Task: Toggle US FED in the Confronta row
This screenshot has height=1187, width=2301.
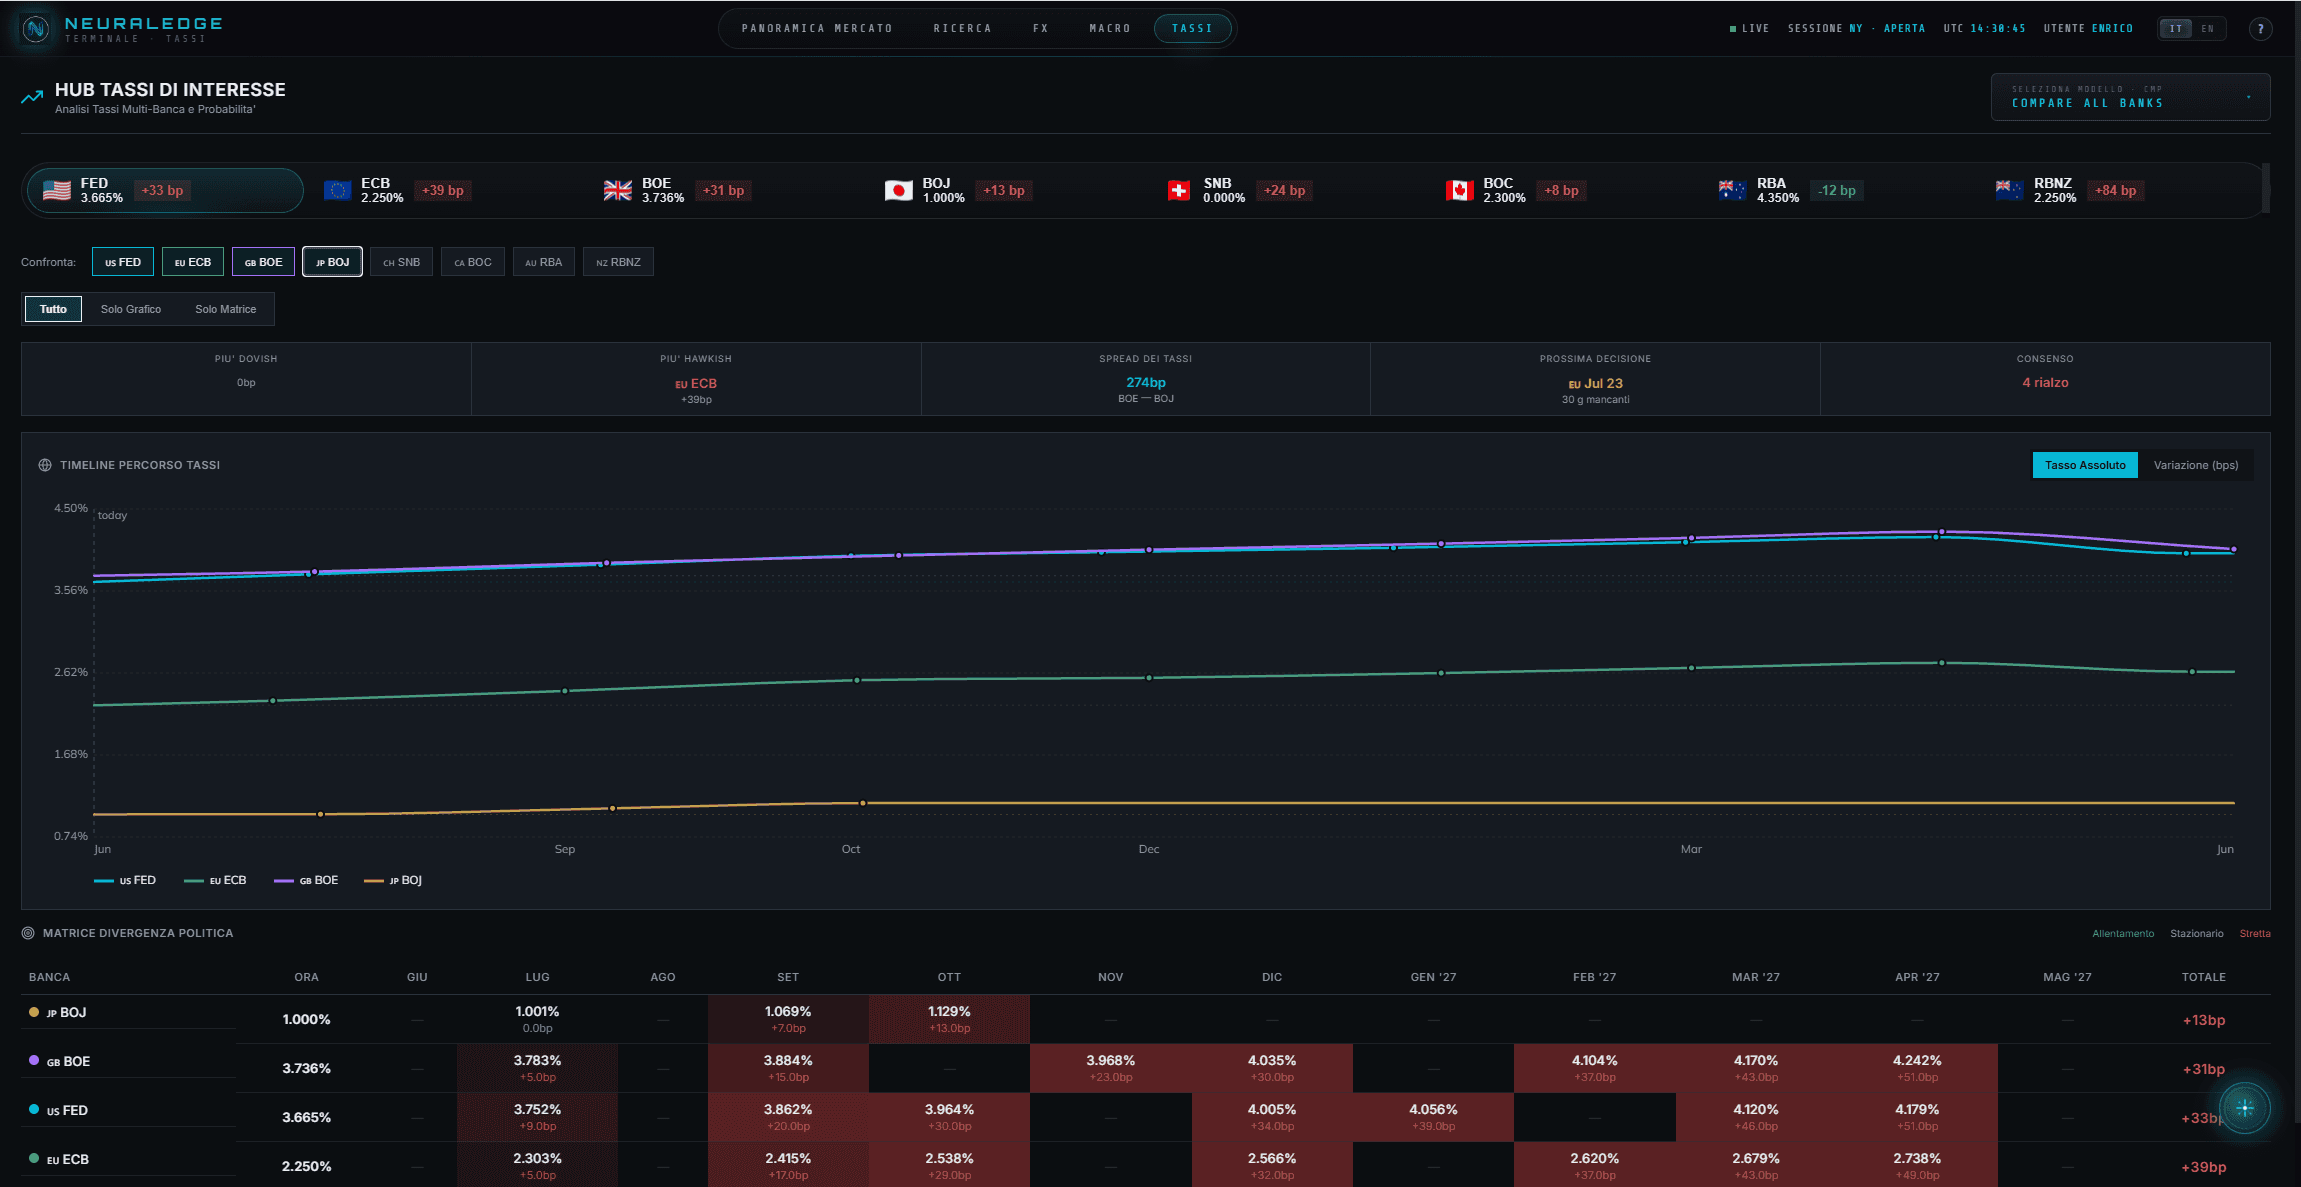Action: (123, 262)
